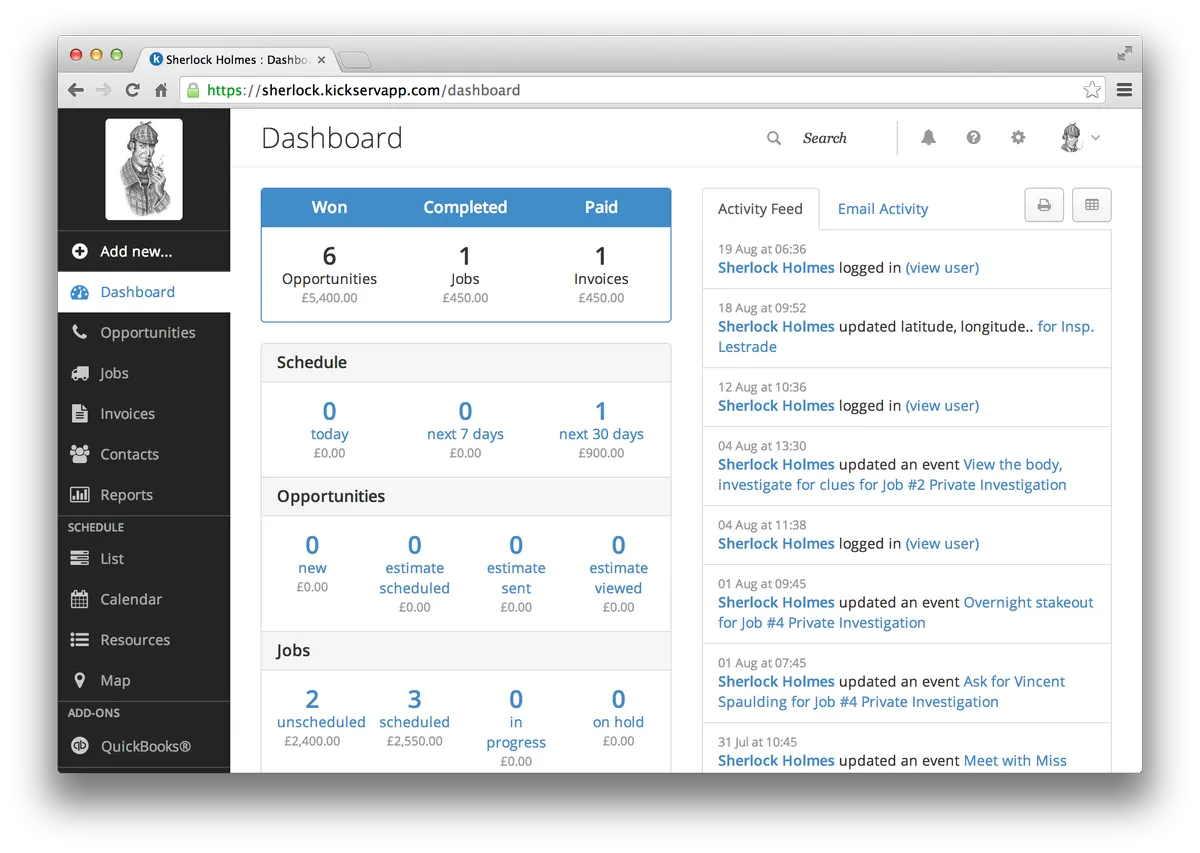Image resolution: width=1200 pixels, height=853 pixels.
Task: Open the Chrome hamburger menu
Action: click(x=1124, y=90)
